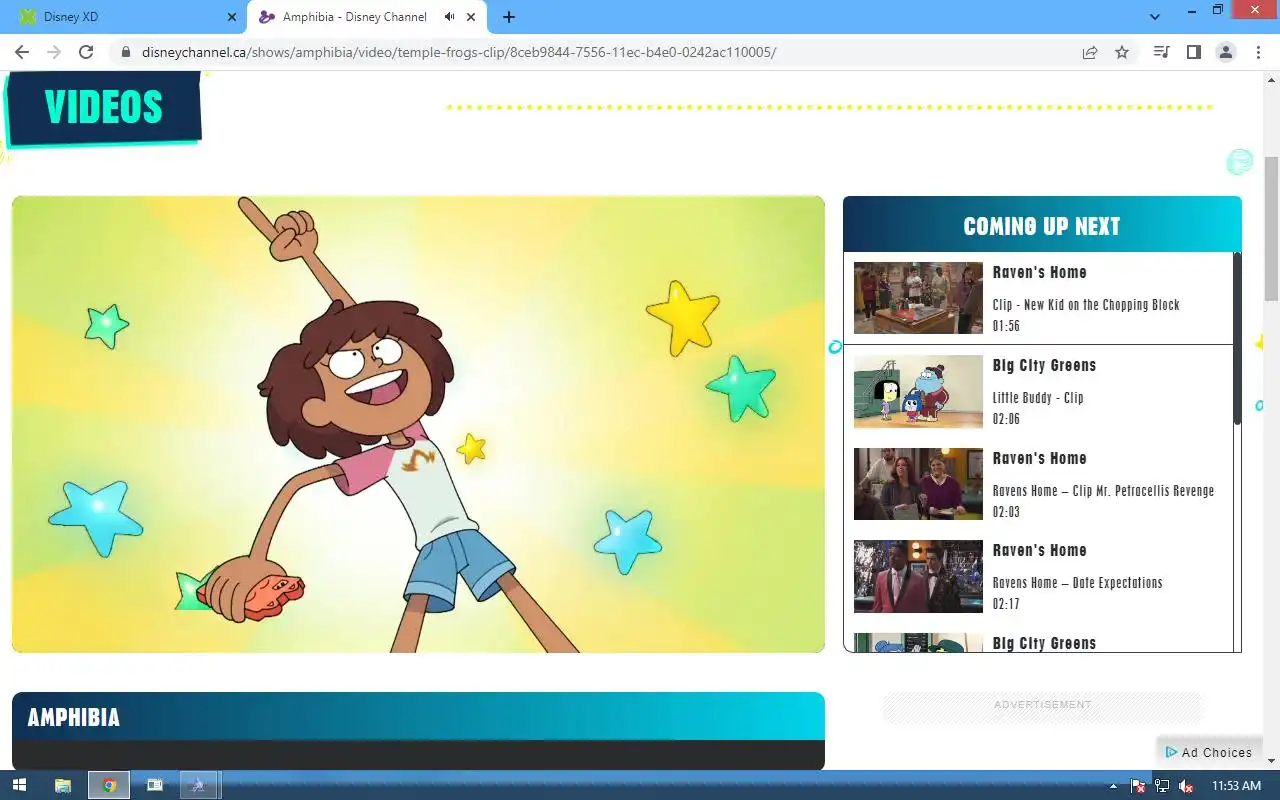Show hidden system tray icons

[x=1113, y=786]
